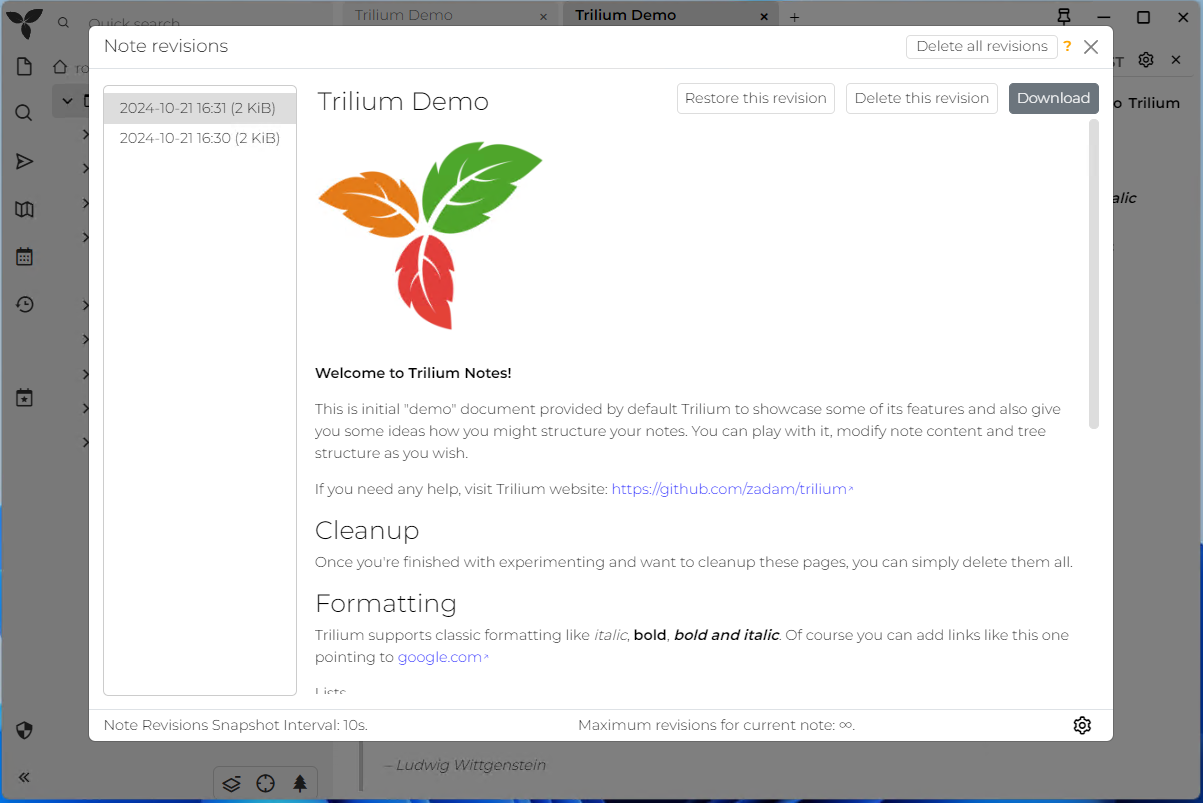Click the jump to note arrow icon

[x=25, y=162]
